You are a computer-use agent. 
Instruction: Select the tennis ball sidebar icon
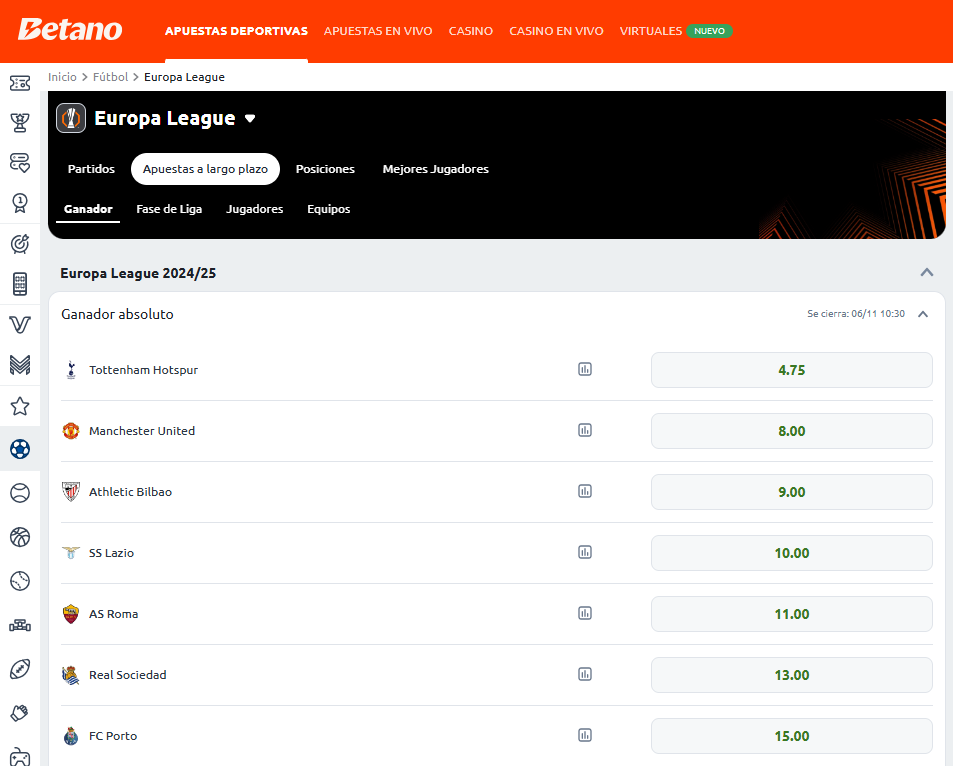(20, 493)
